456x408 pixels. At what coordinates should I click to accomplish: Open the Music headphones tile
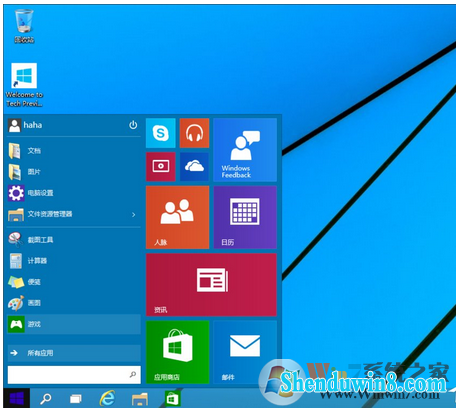[x=194, y=133]
